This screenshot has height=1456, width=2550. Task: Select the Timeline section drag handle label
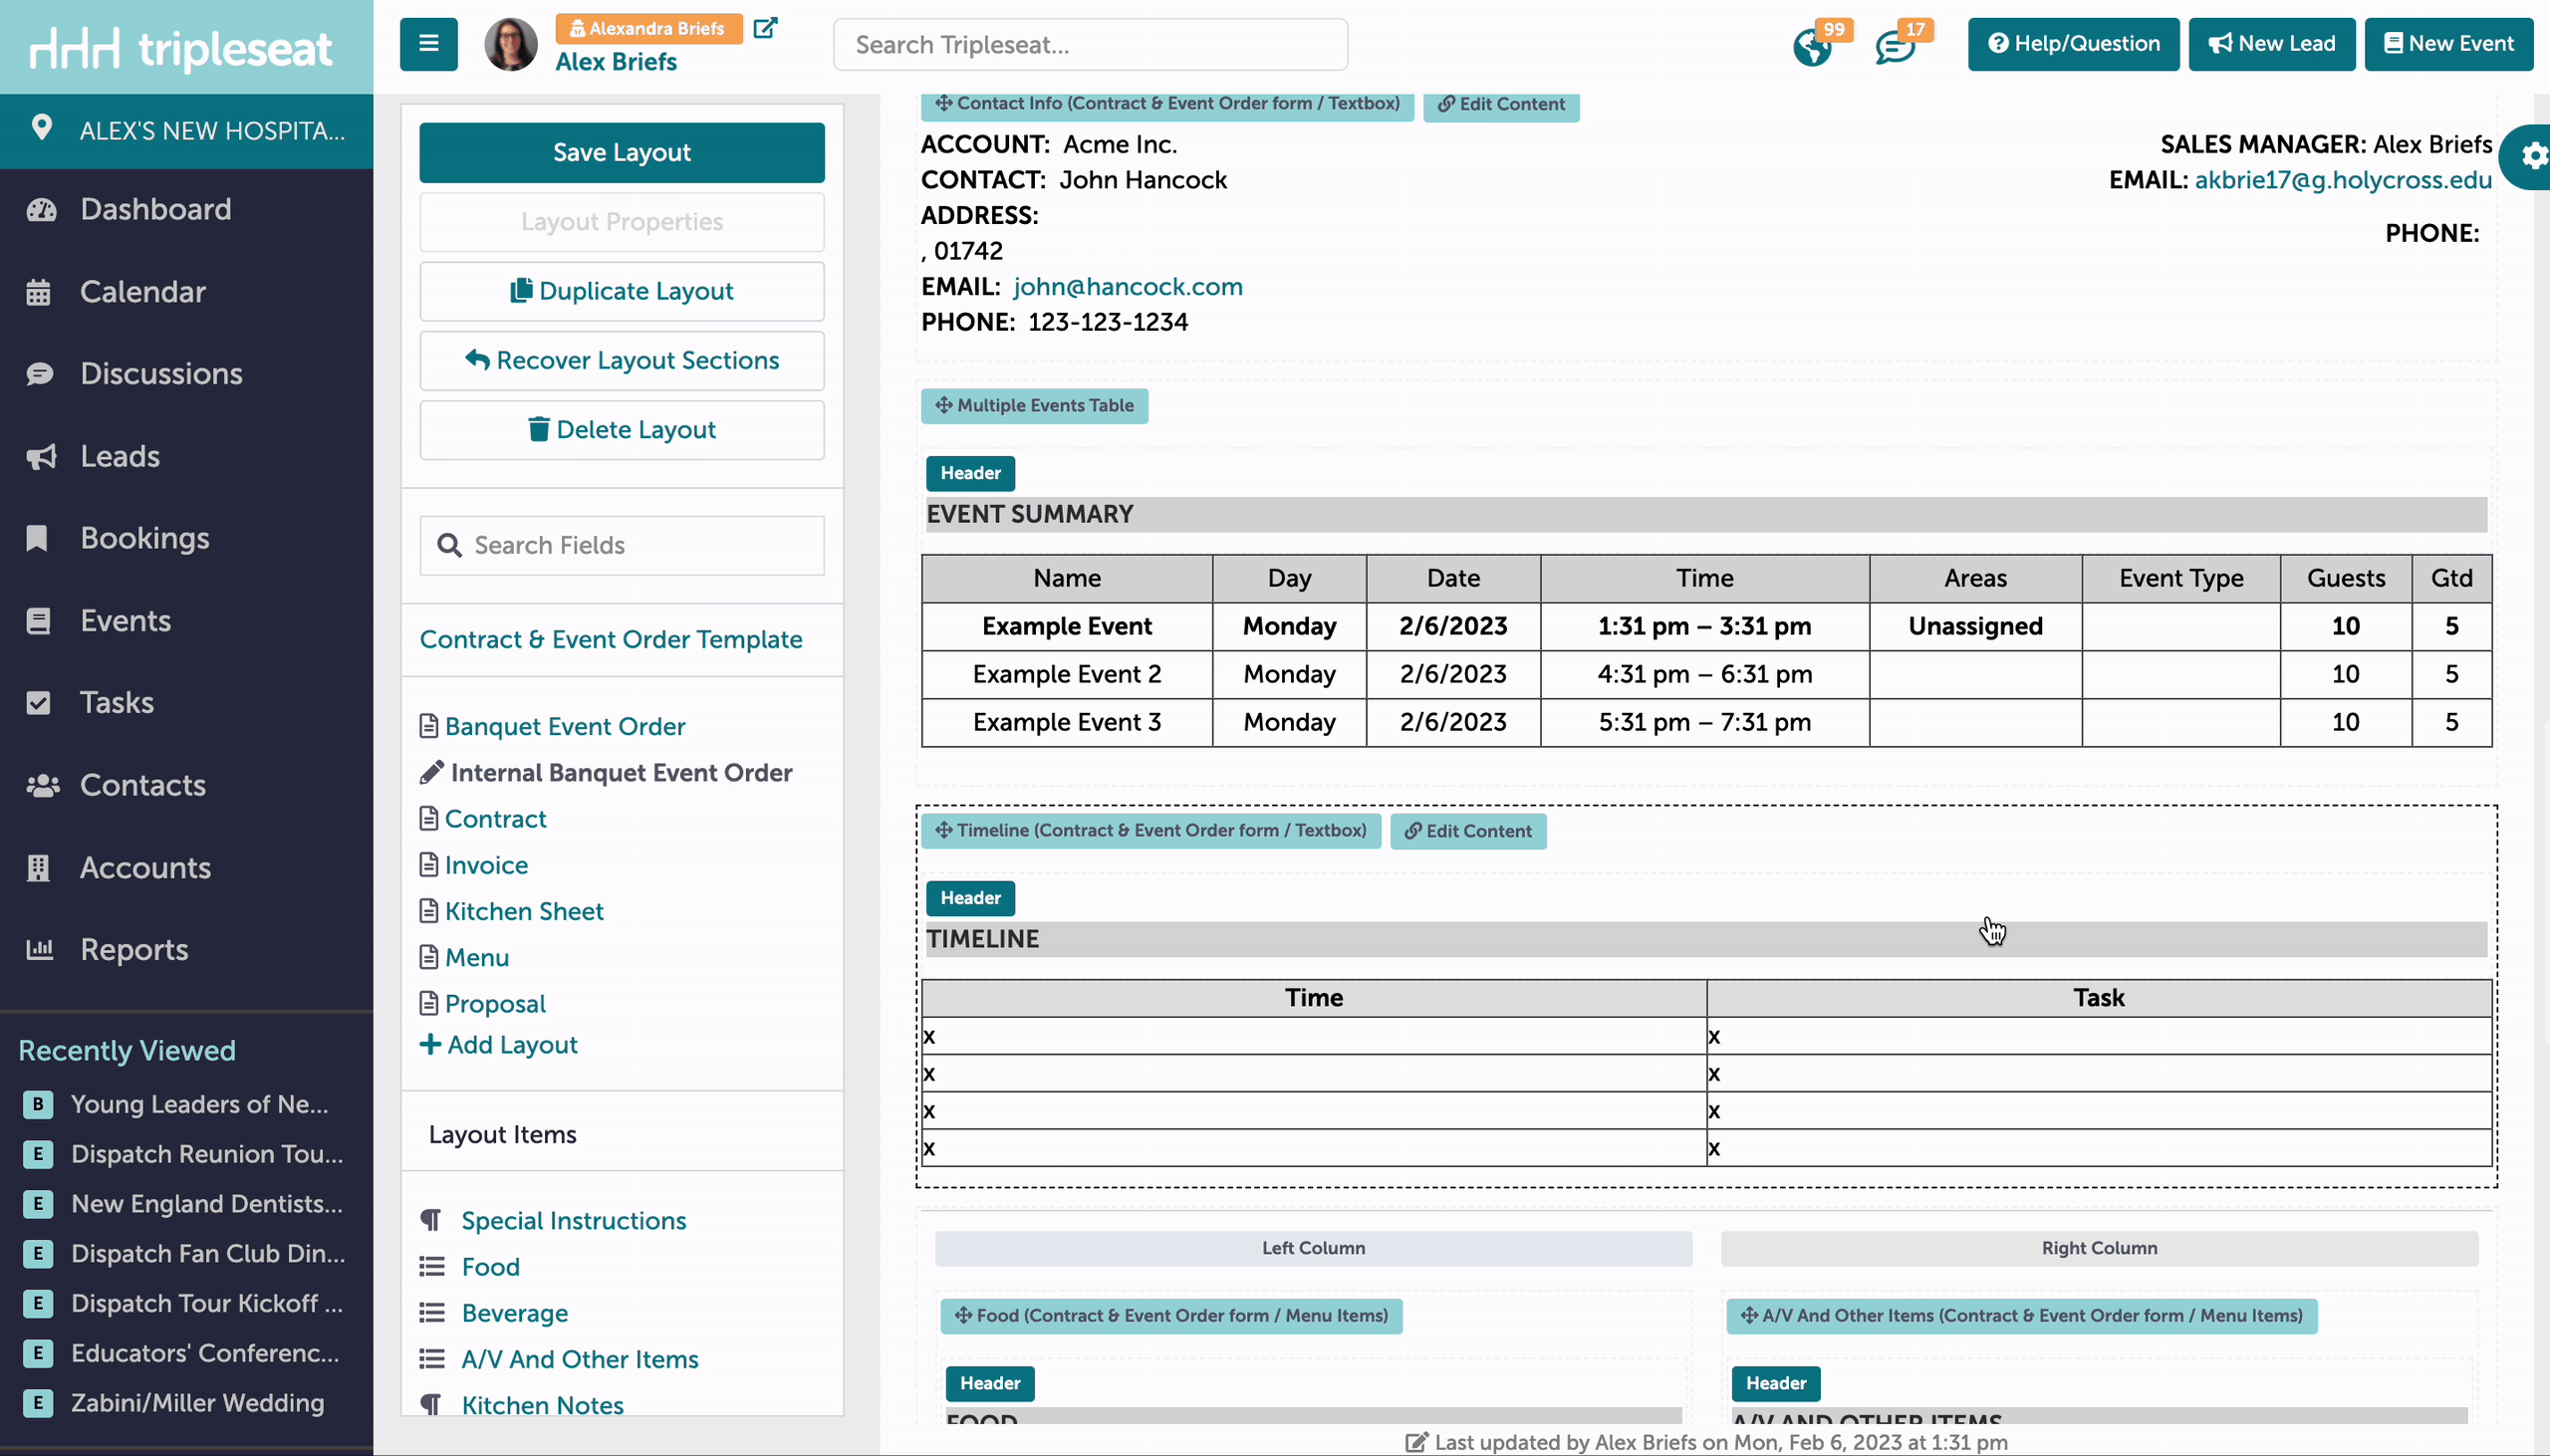(x=1150, y=831)
